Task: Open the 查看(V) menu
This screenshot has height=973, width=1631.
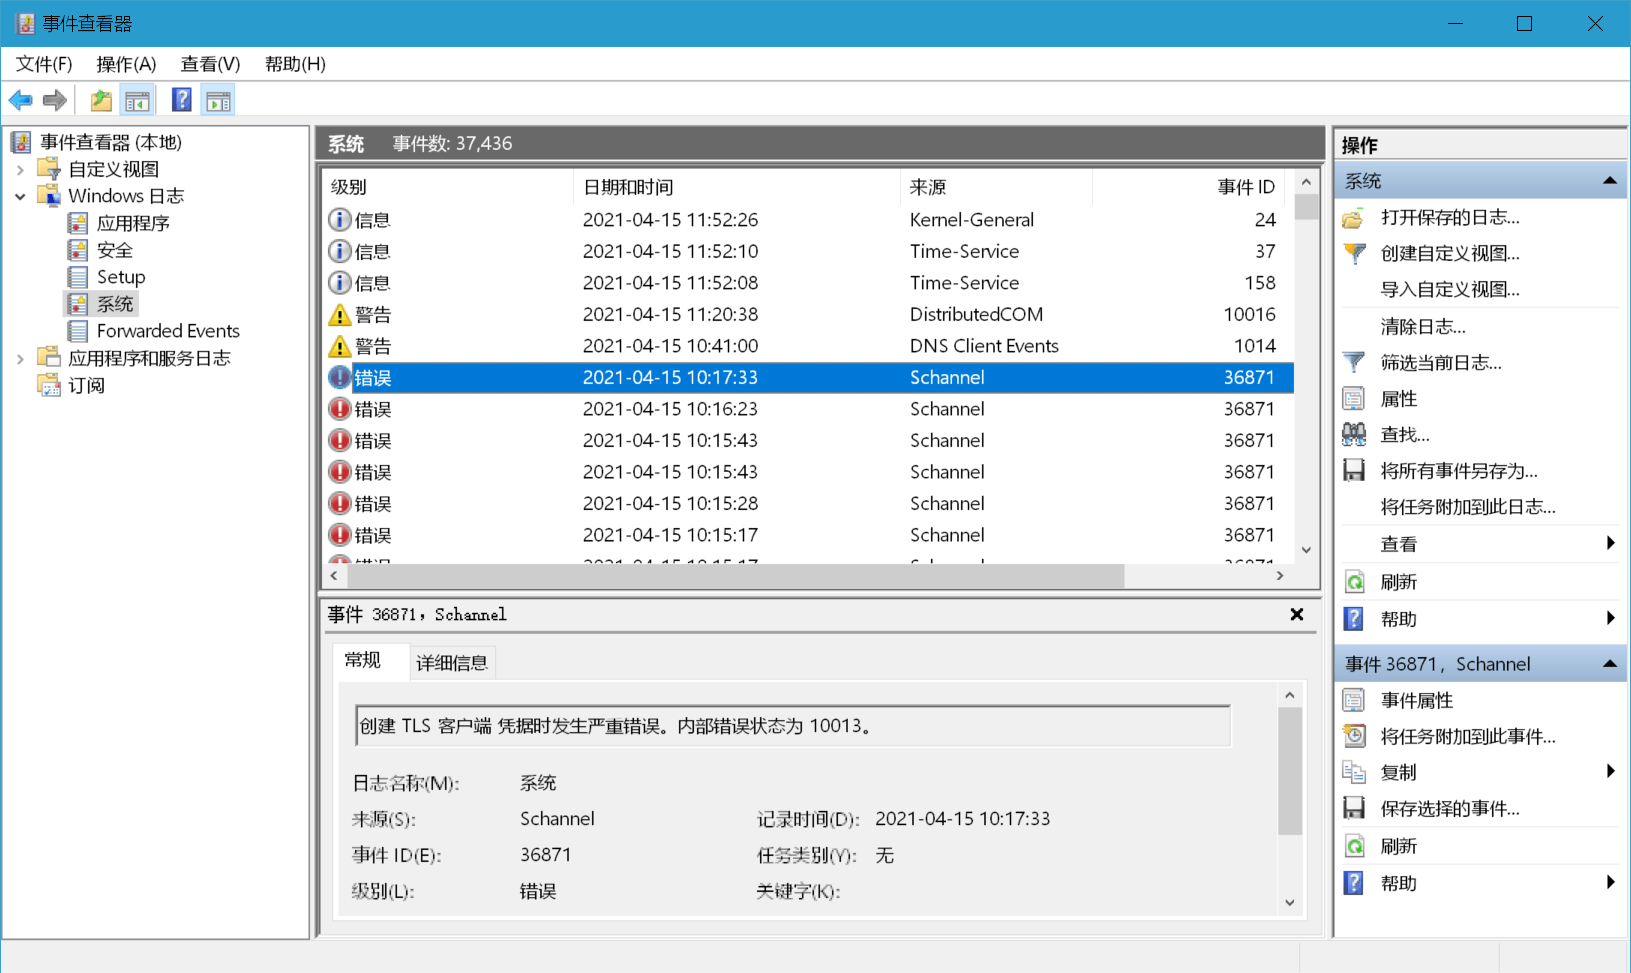Action: click(208, 63)
